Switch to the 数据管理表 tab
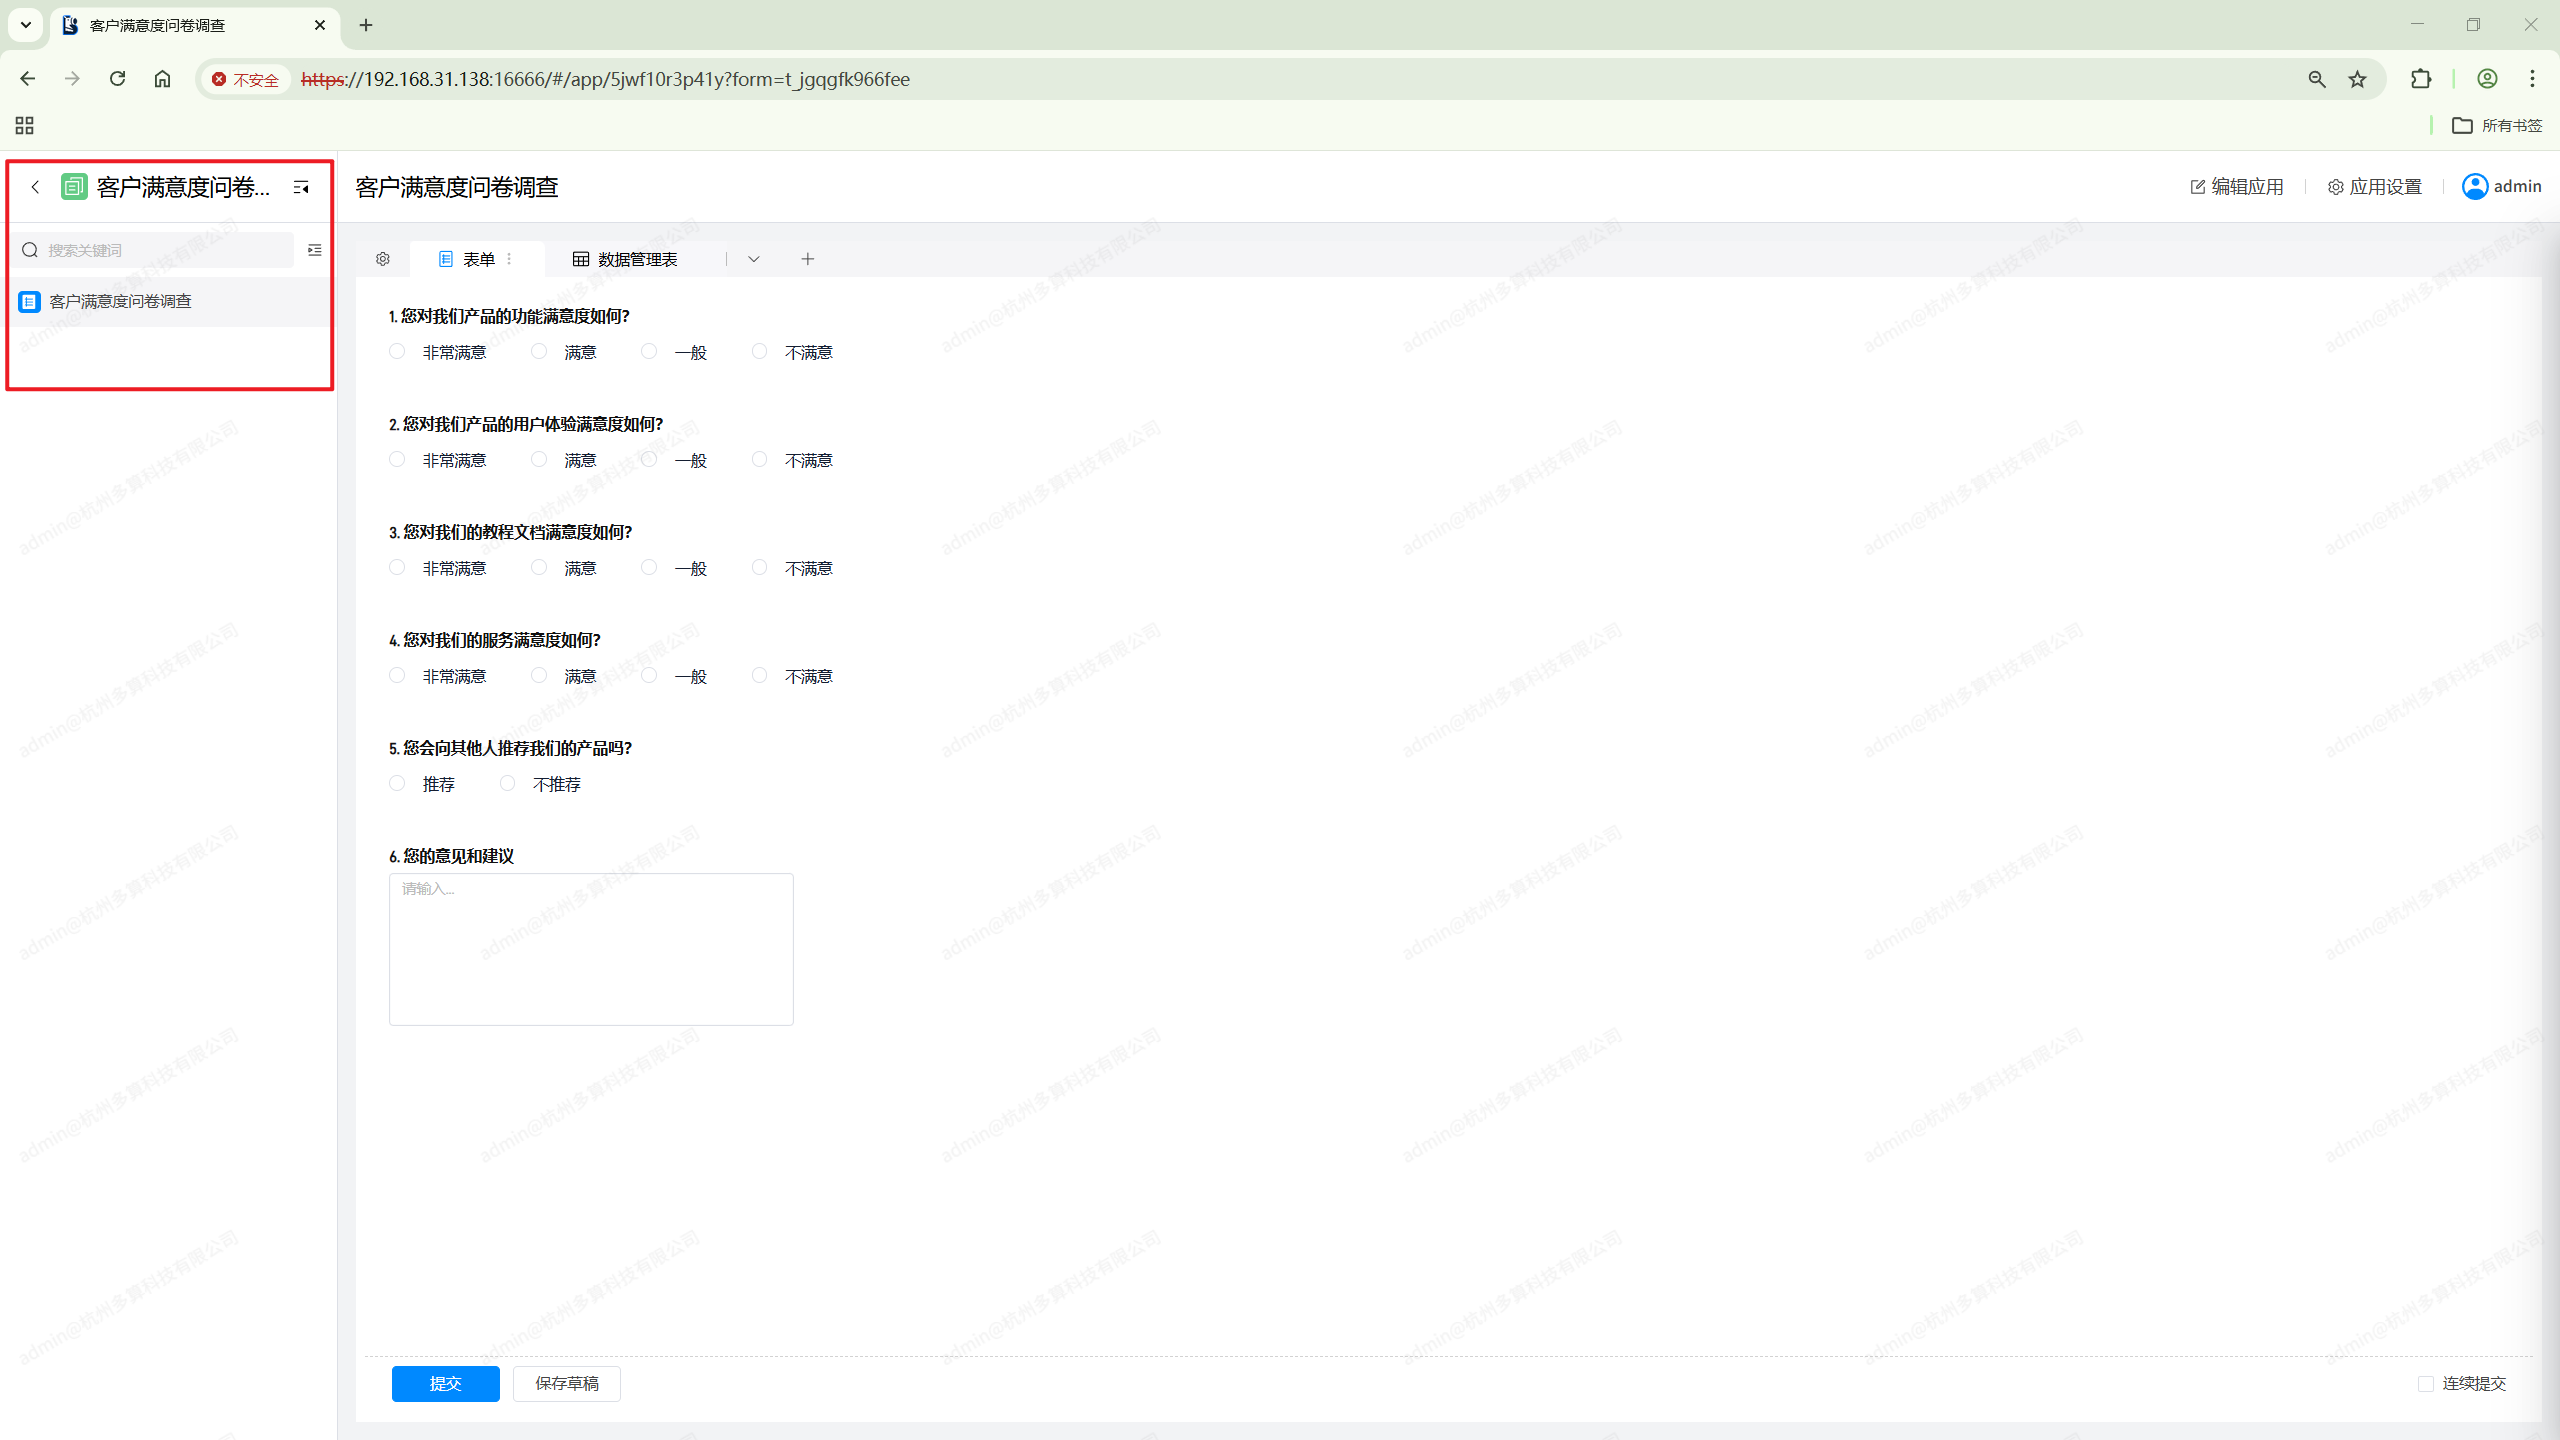2560x1440 pixels. click(625, 259)
